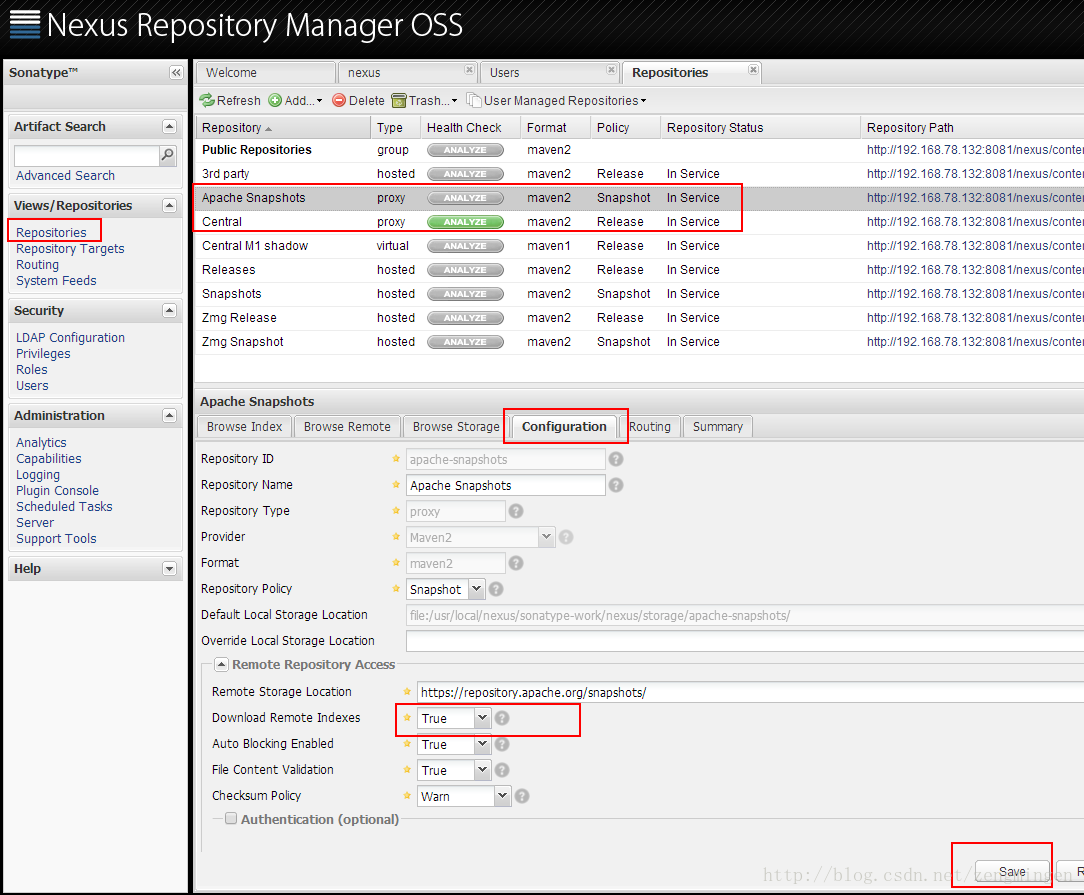Expand the Help panel
The width and height of the screenshot is (1084, 895).
pyautogui.click(x=169, y=569)
